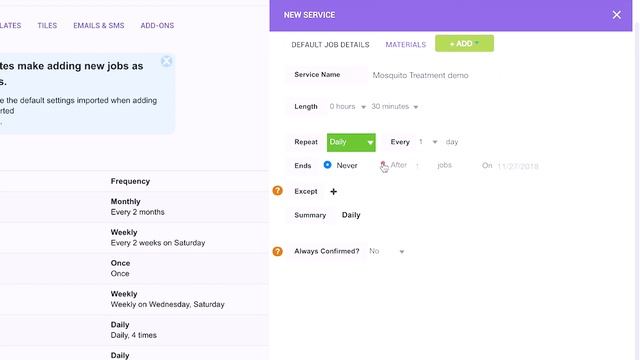Choose the After jobs ending option
Image resolution: width=640 pixels, height=360 pixels.
pos(383,165)
